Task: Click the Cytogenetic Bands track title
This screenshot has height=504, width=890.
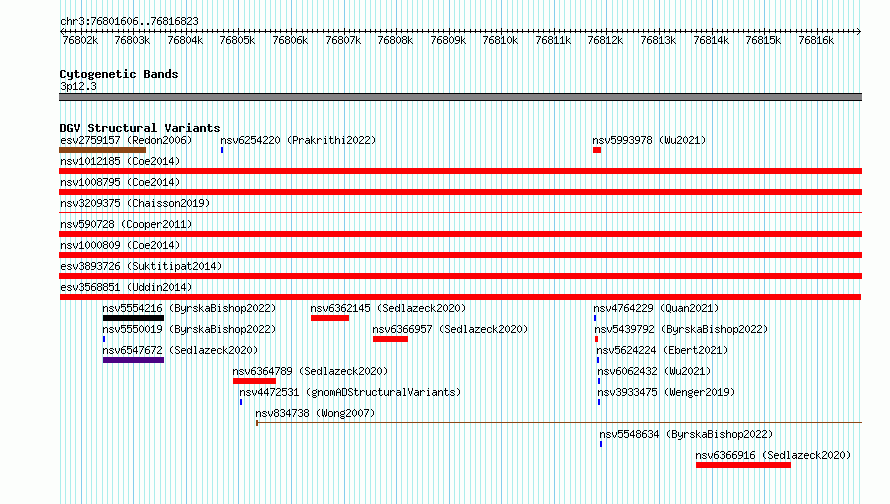Action: coord(119,74)
